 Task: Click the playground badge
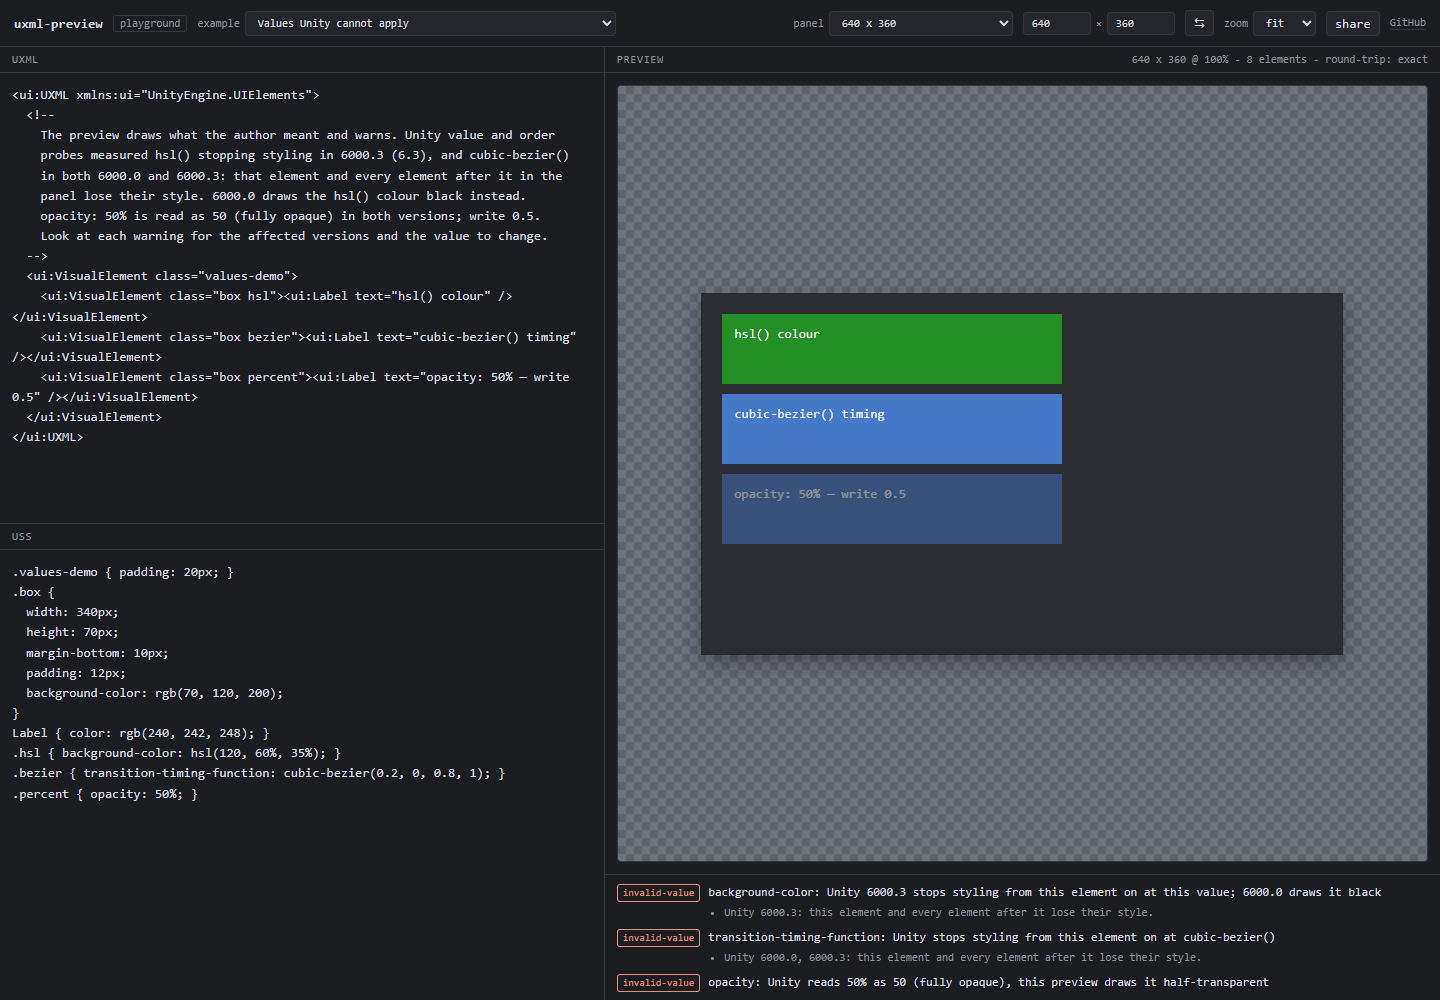150,23
